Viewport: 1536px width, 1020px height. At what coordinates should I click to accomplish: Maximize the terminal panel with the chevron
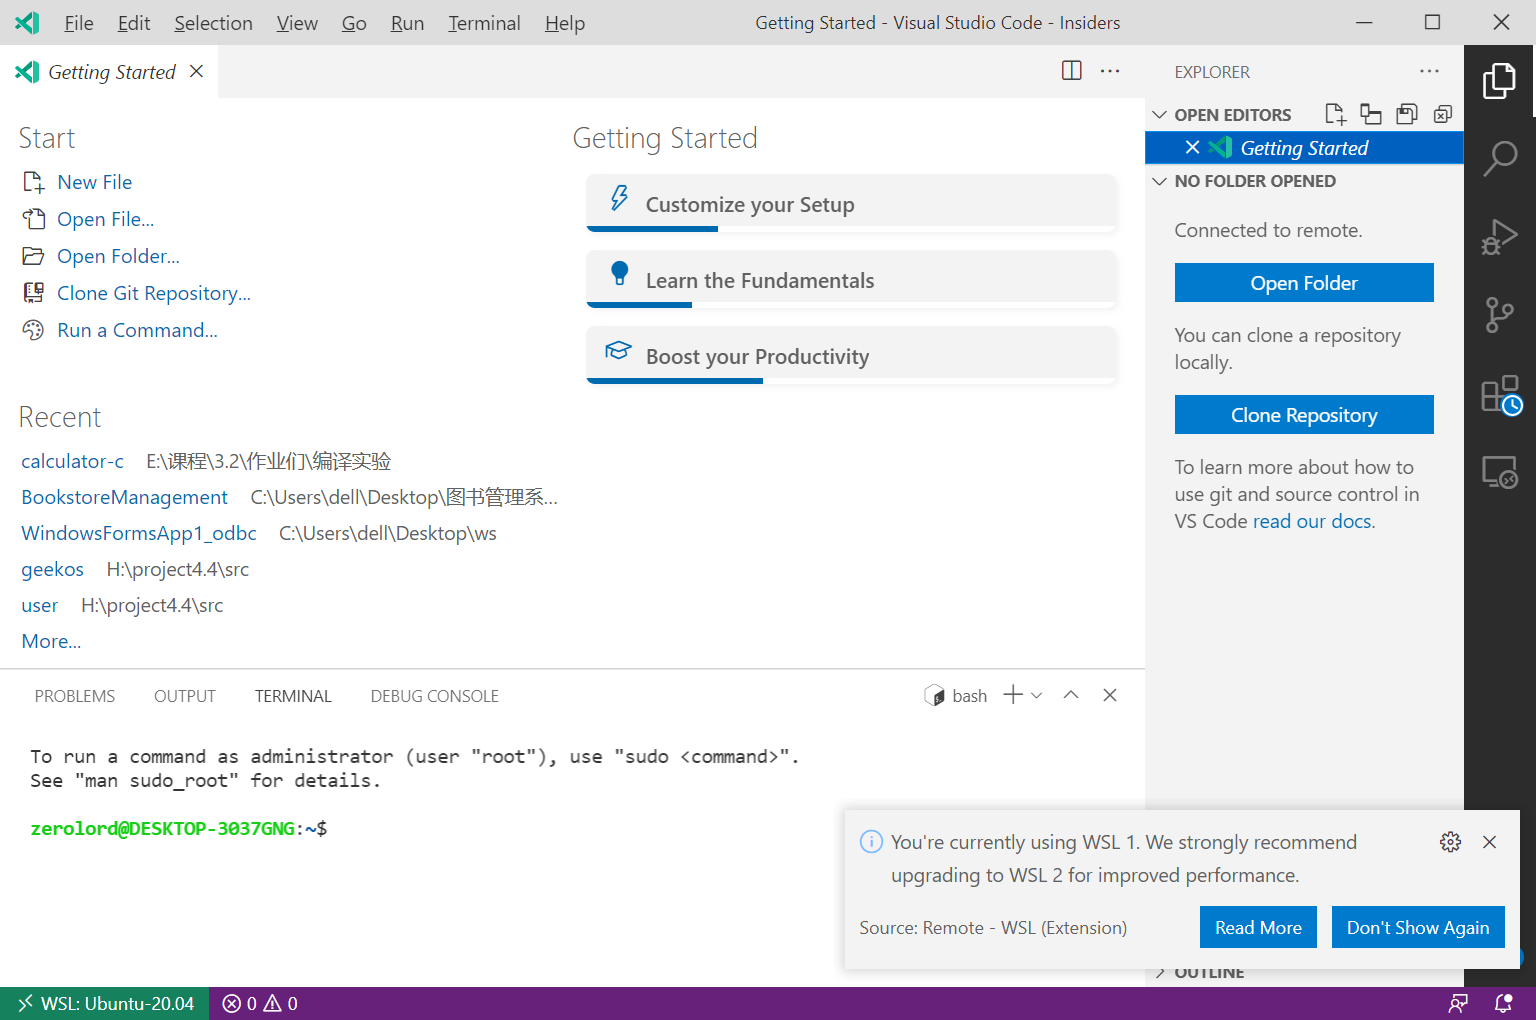click(x=1070, y=694)
